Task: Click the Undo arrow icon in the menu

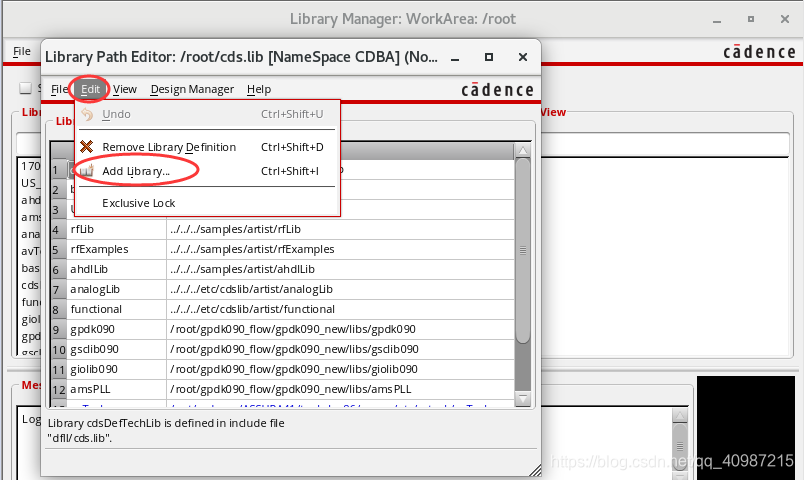Action: (87, 114)
